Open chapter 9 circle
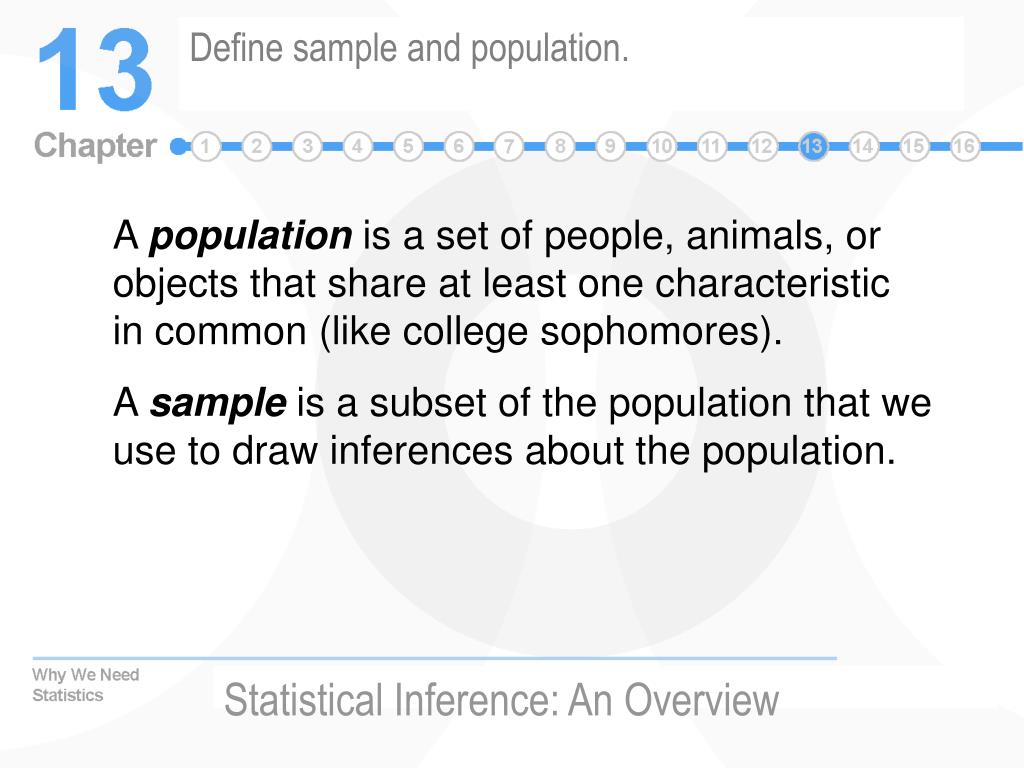 click(x=610, y=146)
